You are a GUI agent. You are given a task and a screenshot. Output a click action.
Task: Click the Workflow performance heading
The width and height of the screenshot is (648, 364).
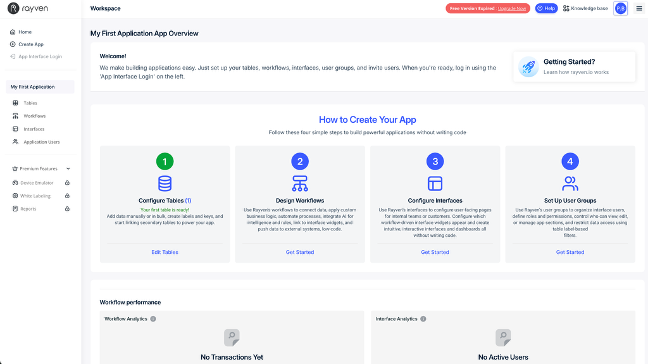click(x=130, y=302)
